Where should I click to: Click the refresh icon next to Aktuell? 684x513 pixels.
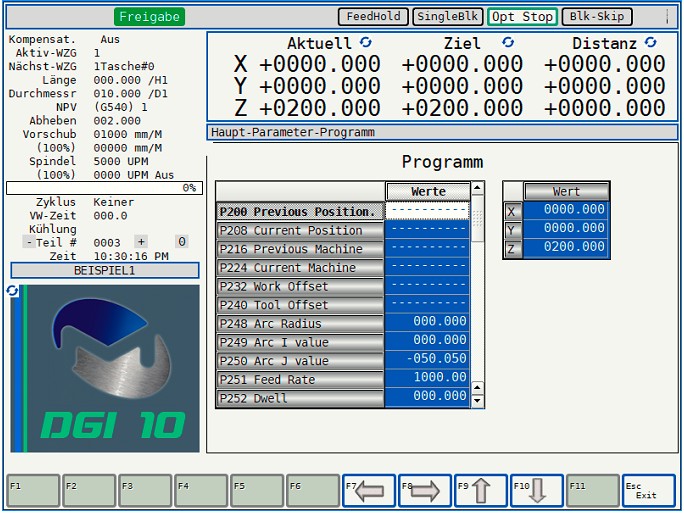366,42
